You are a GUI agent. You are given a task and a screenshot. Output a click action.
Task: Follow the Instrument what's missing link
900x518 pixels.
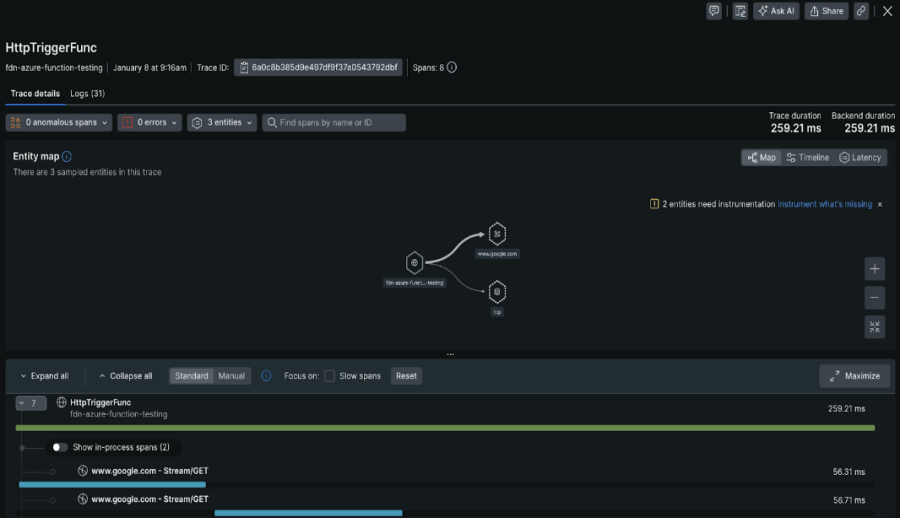click(824, 204)
